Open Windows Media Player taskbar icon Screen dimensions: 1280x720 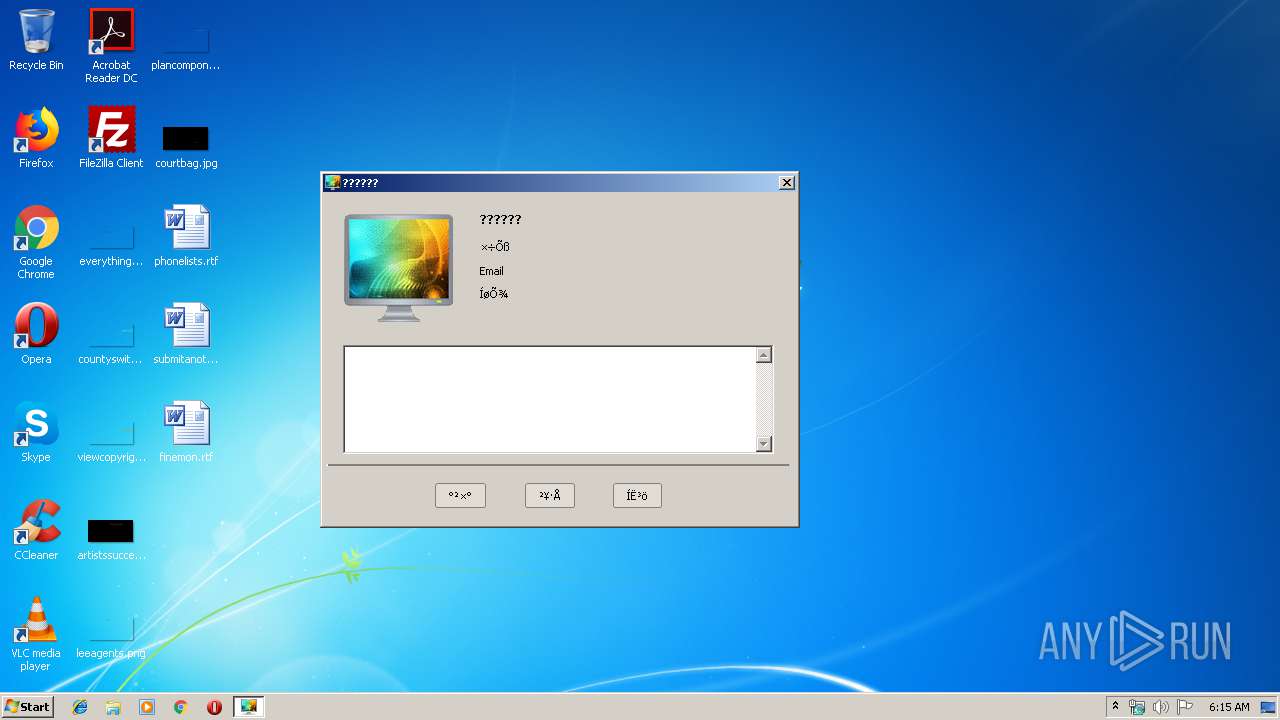147,707
